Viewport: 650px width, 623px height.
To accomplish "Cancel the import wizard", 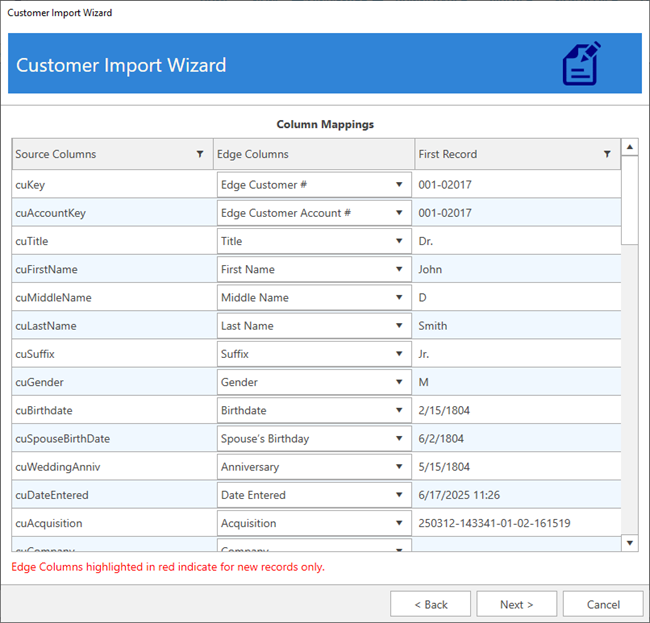I will click(x=603, y=604).
